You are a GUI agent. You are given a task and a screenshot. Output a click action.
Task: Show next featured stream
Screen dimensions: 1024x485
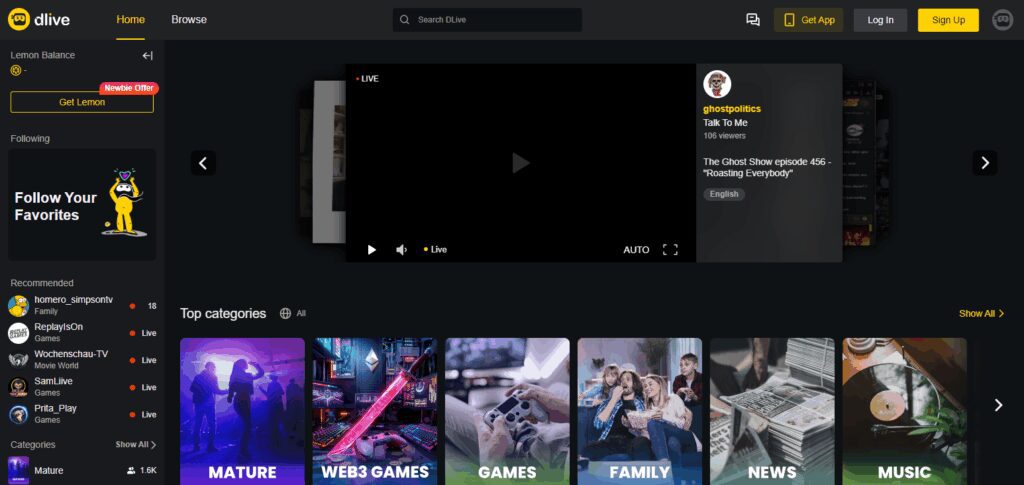(985, 163)
